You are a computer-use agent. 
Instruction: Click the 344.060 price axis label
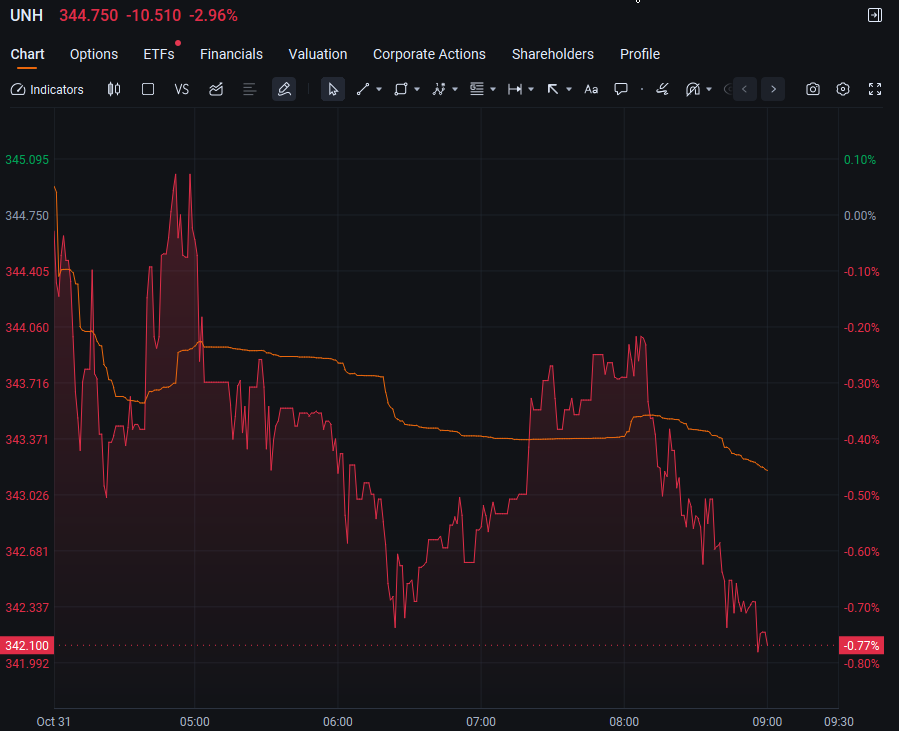pos(27,328)
